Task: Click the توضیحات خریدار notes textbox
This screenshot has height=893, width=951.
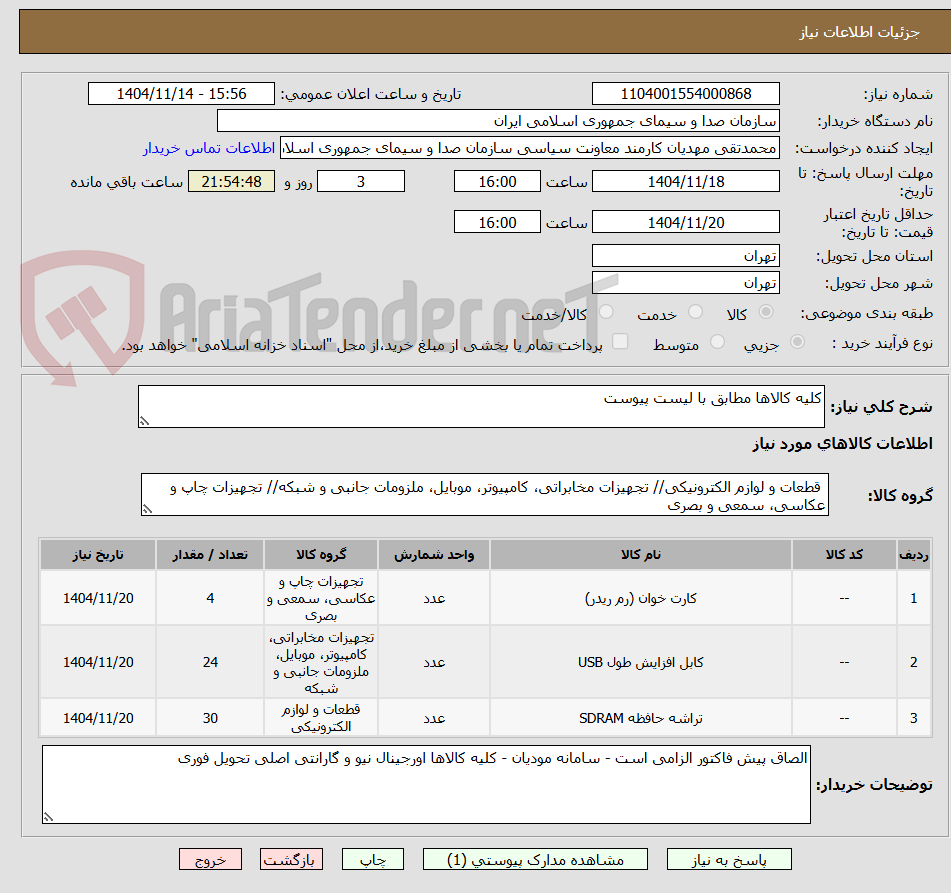Action: (x=426, y=784)
